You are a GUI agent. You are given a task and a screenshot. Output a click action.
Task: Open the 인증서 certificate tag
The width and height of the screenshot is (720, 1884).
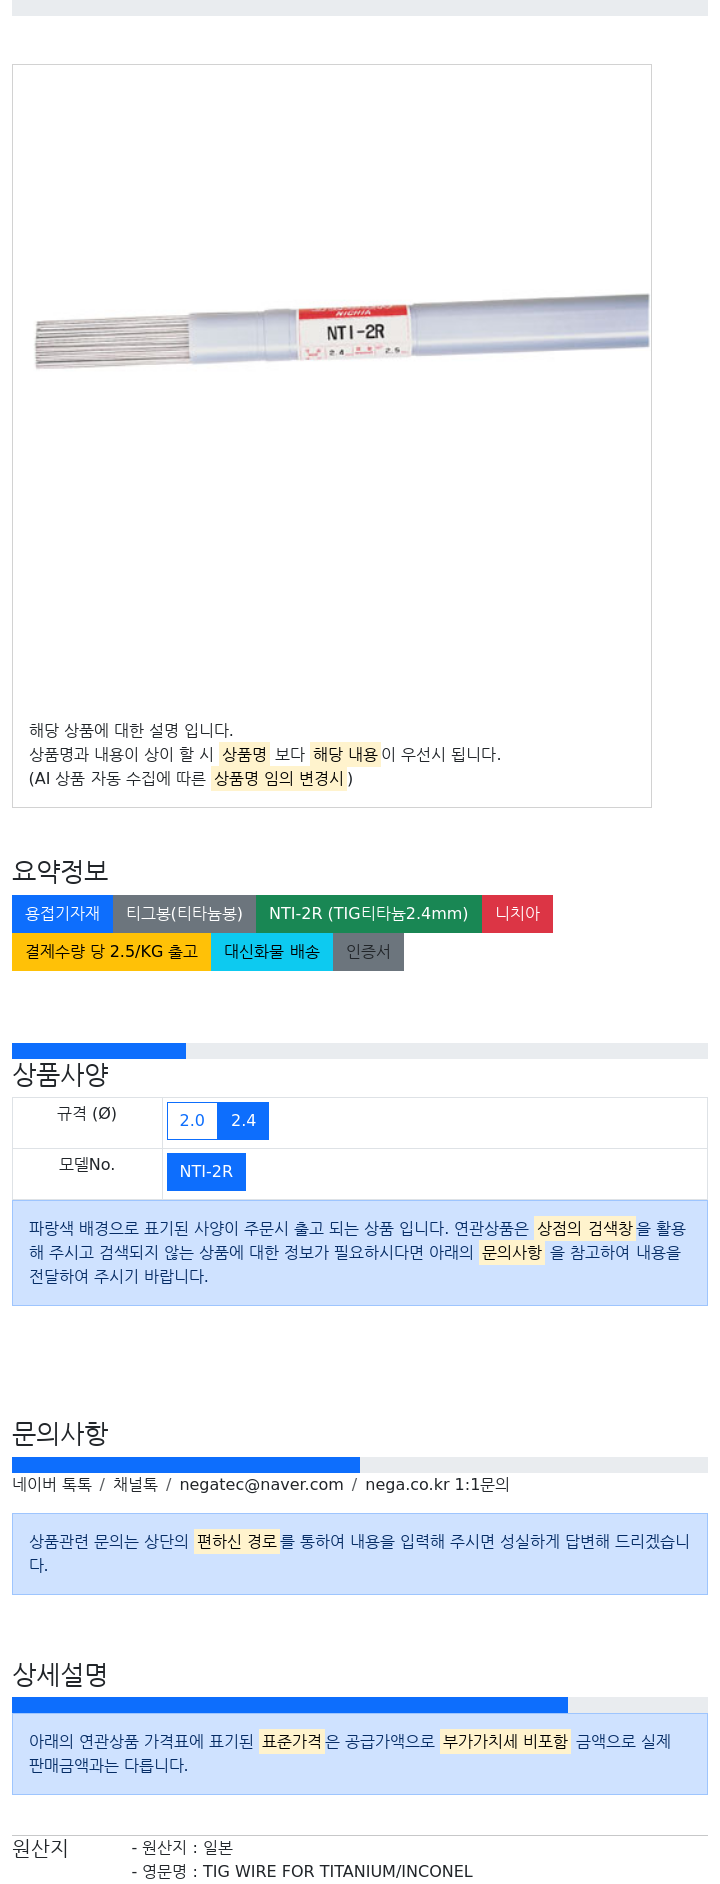click(368, 952)
